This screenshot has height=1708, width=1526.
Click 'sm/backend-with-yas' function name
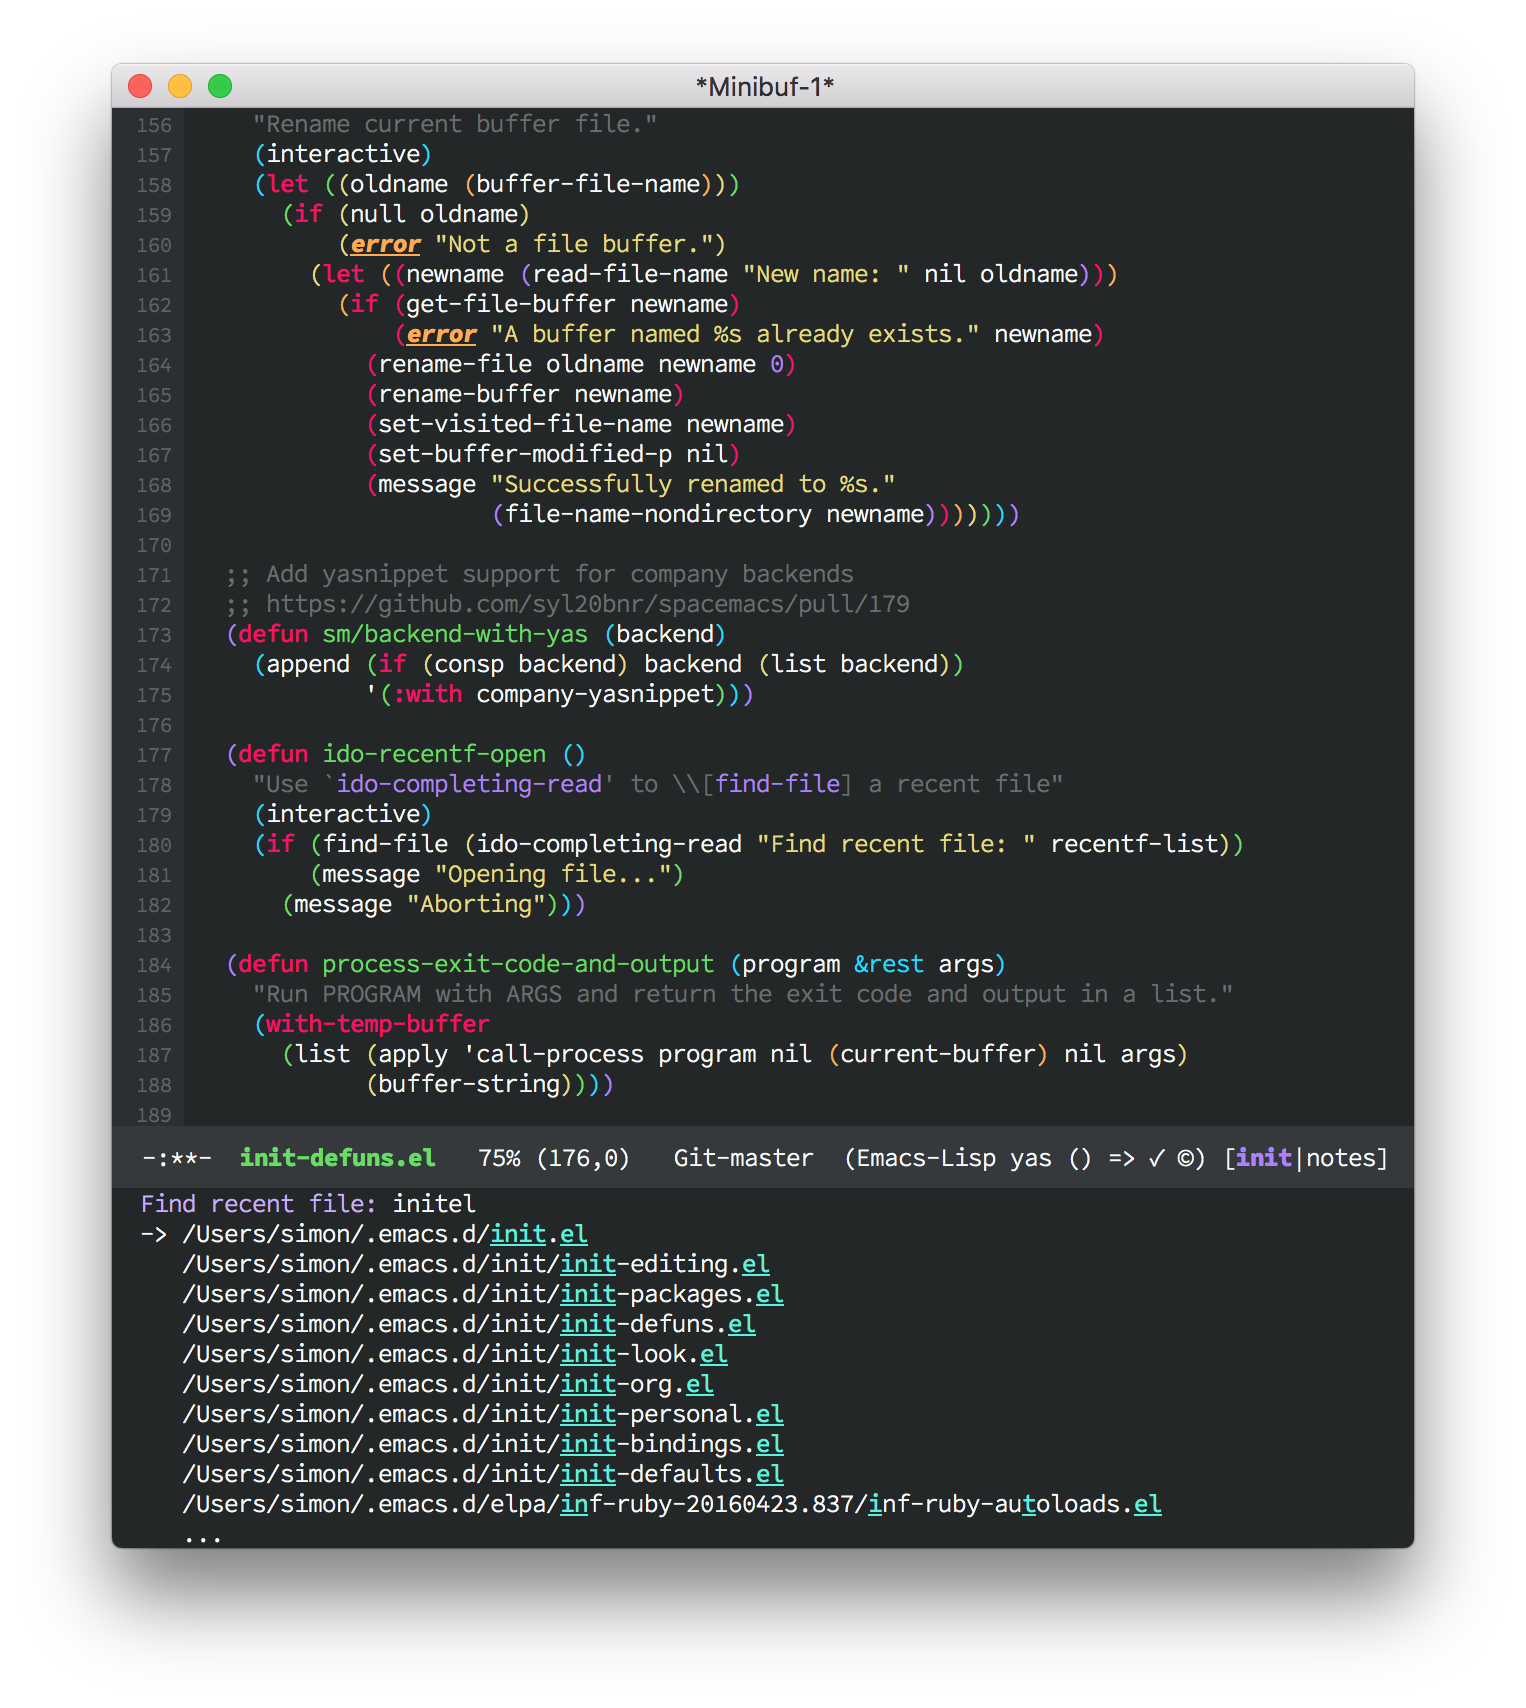point(455,634)
